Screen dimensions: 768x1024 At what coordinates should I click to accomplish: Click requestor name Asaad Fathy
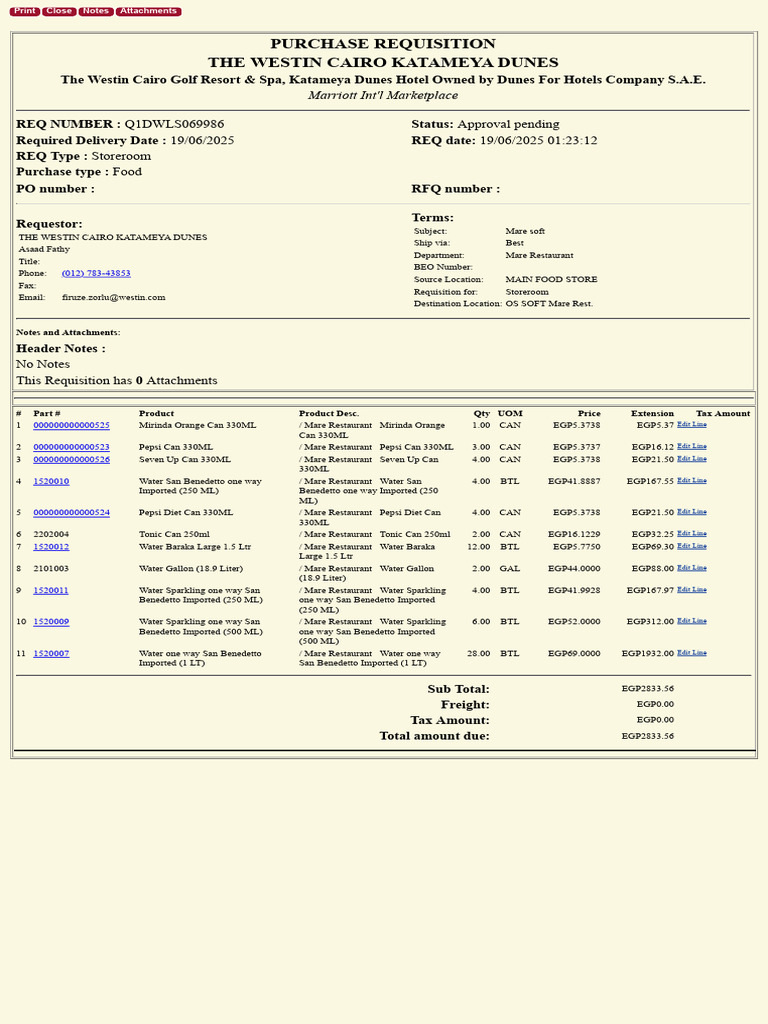[44, 249]
